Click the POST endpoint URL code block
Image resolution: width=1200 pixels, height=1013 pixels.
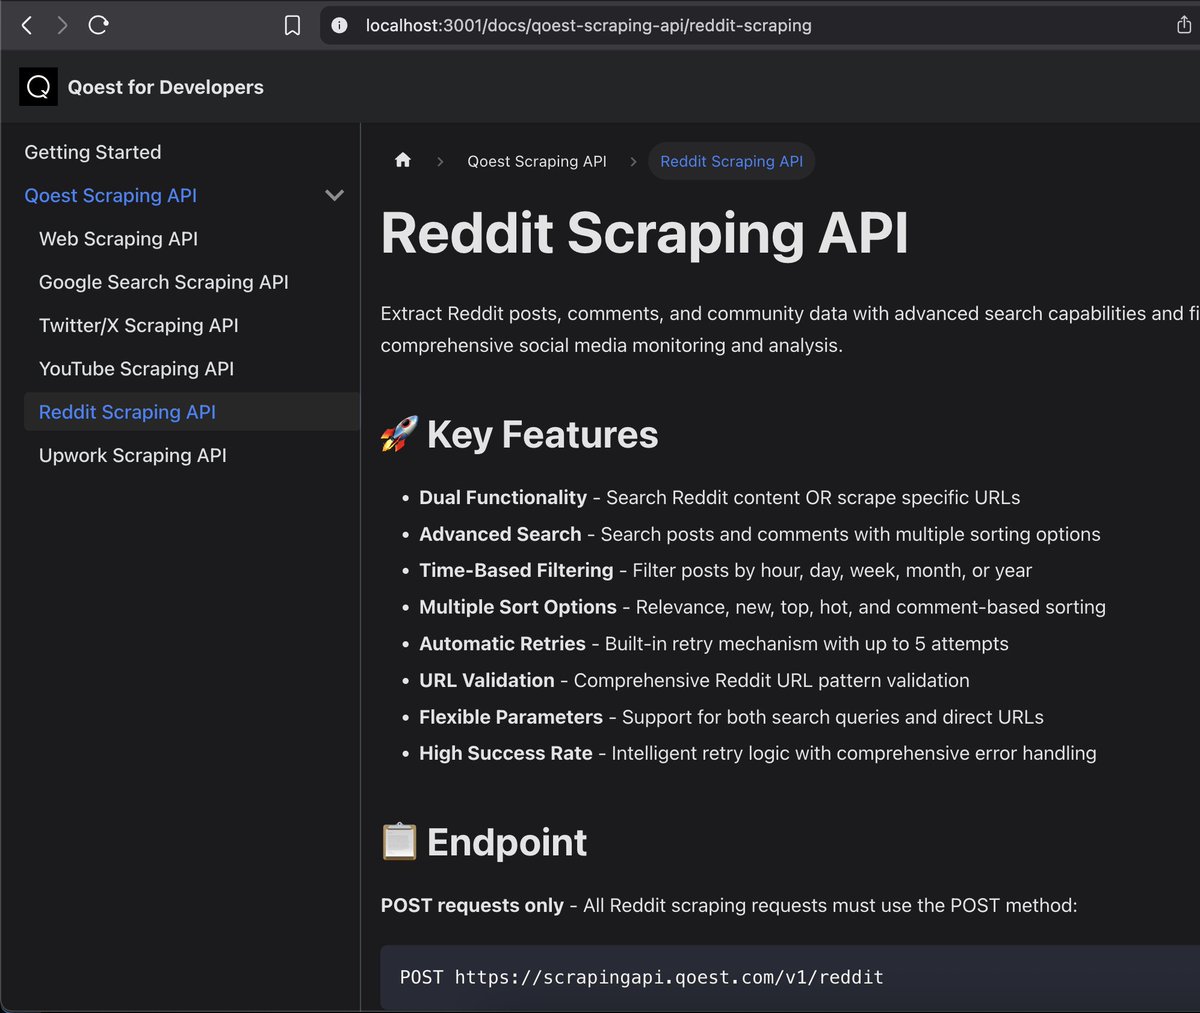pos(790,977)
